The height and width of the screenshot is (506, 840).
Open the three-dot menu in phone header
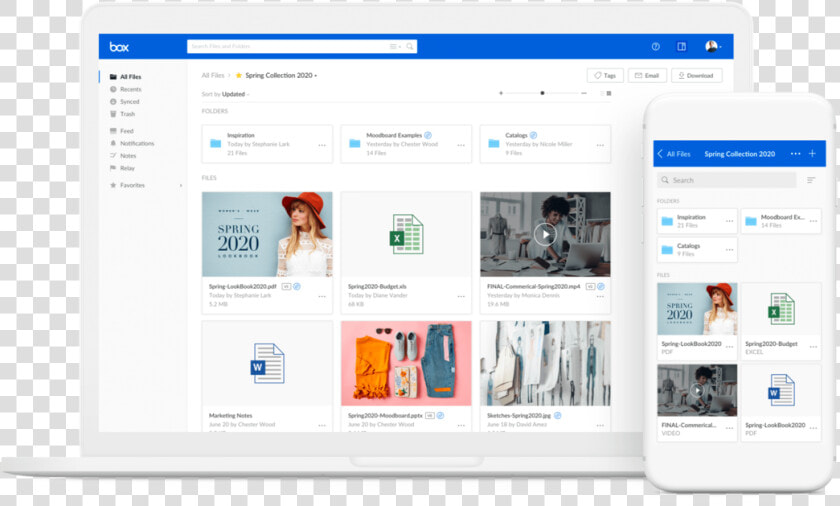point(796,154)
